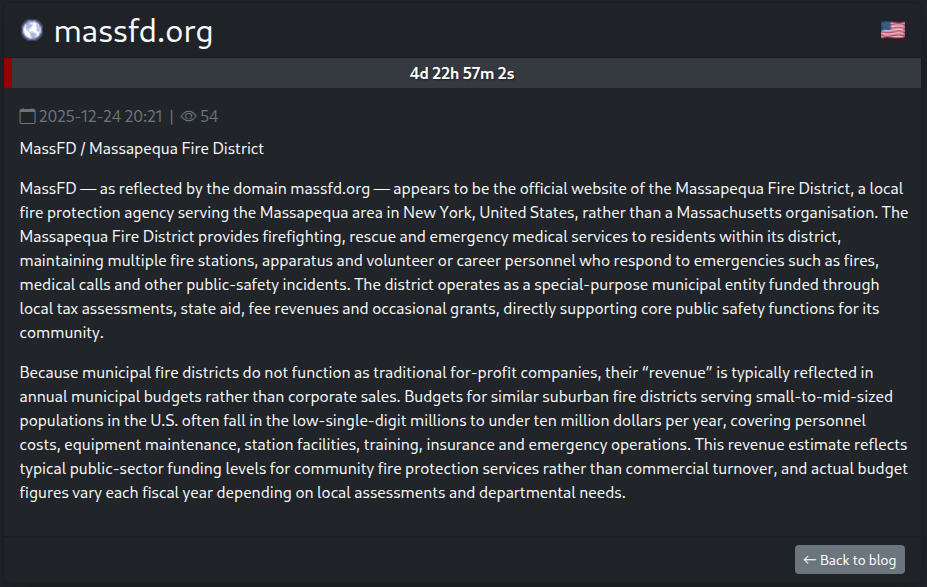
Task: Click the globe icon beside massfd.org
Action: click(32, 31)
